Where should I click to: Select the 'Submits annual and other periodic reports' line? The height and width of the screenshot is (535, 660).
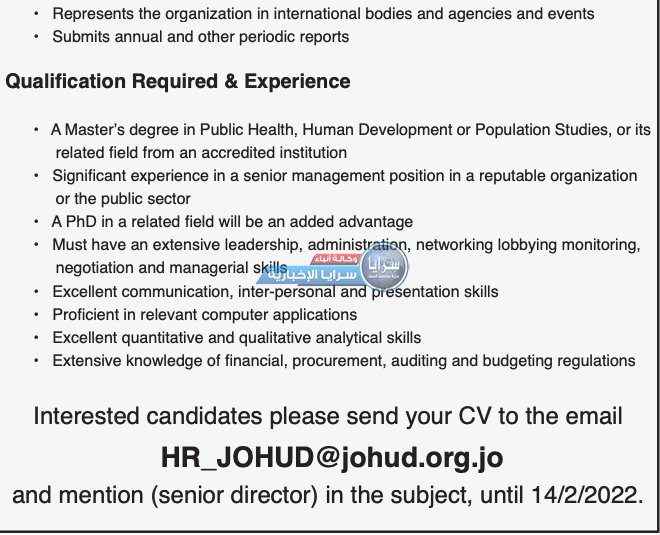click(x=201, y=37)
